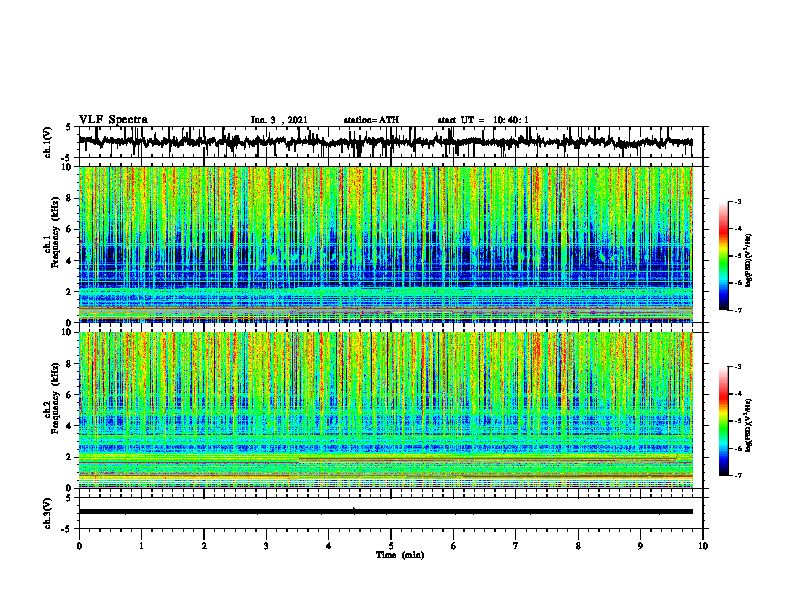Click time axis tick label "8"
This screenshot has height=612, width=792.
tap(578, 546)
